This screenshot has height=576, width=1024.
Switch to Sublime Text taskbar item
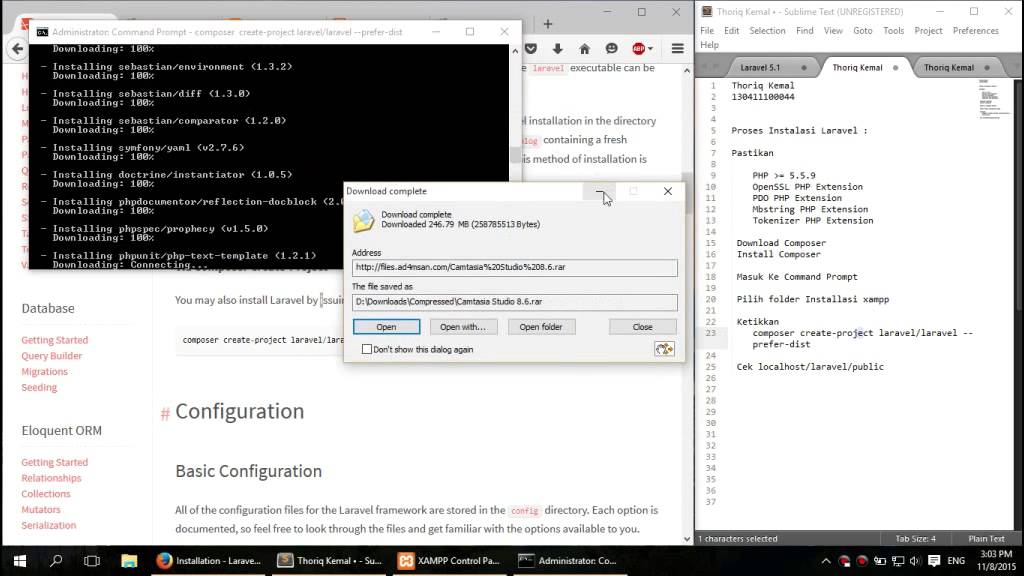coord(330,561)
